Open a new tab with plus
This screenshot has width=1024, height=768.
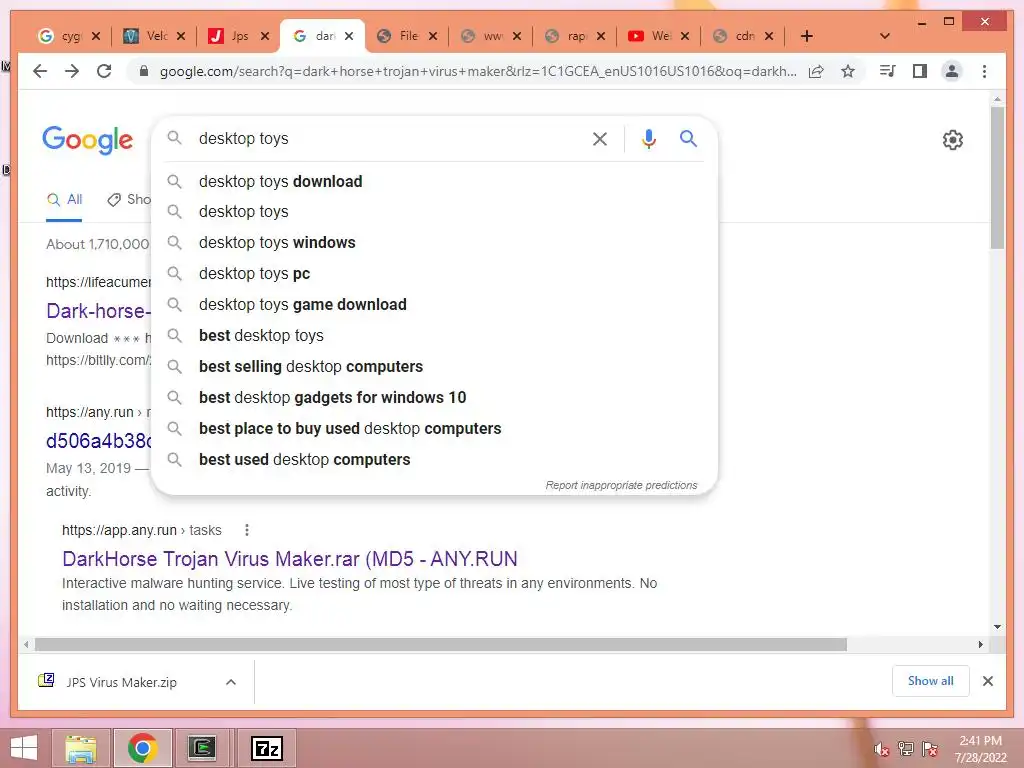(807, 36)
